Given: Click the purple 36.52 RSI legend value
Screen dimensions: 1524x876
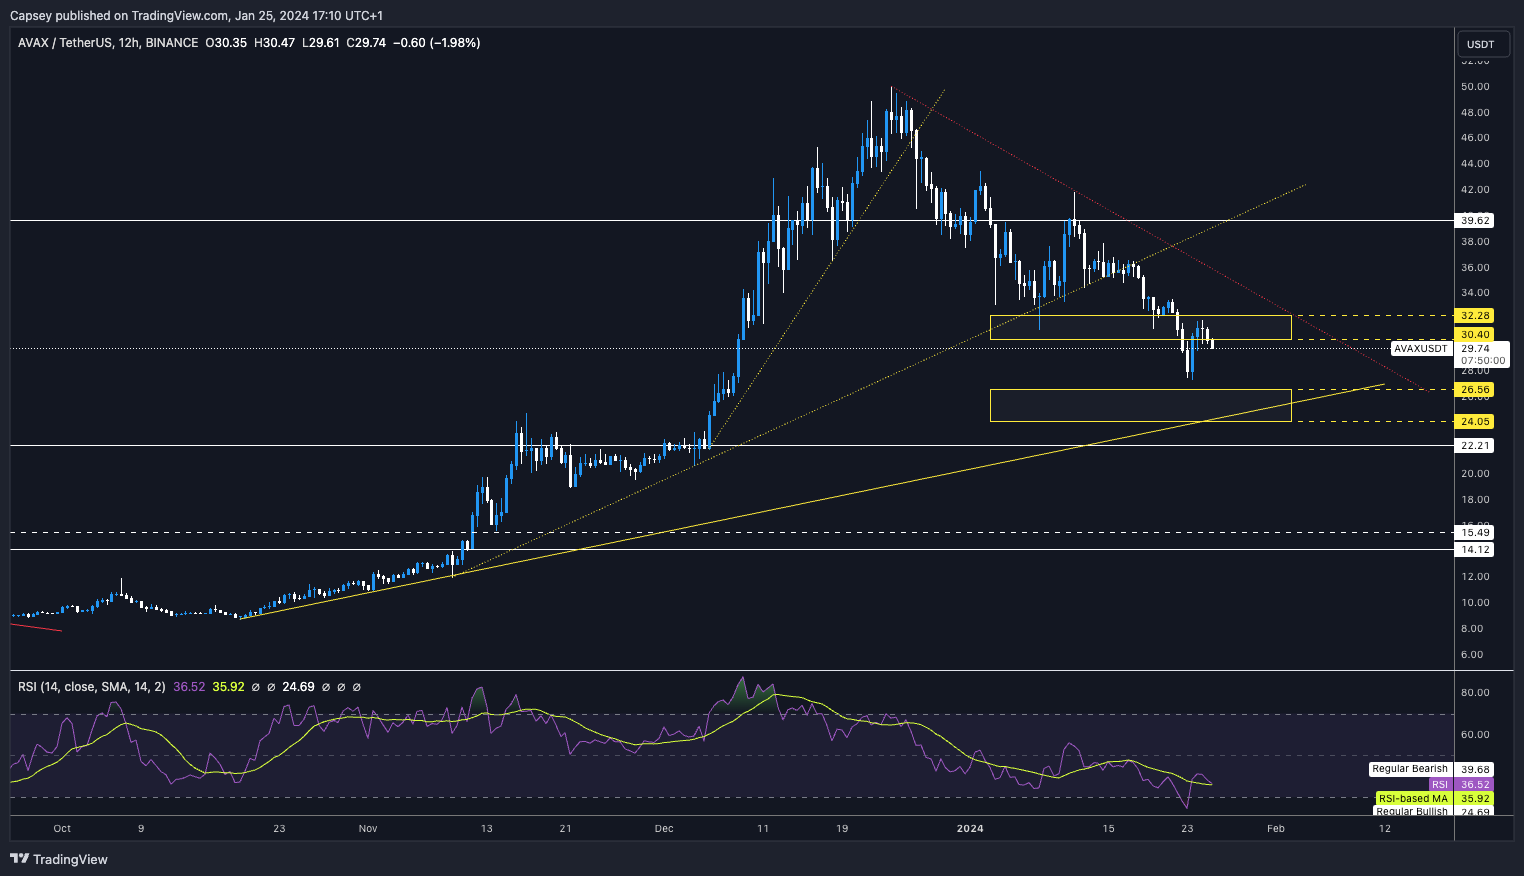Looking at the screenshot, I should pyautogui.click(x=189, y=687).
